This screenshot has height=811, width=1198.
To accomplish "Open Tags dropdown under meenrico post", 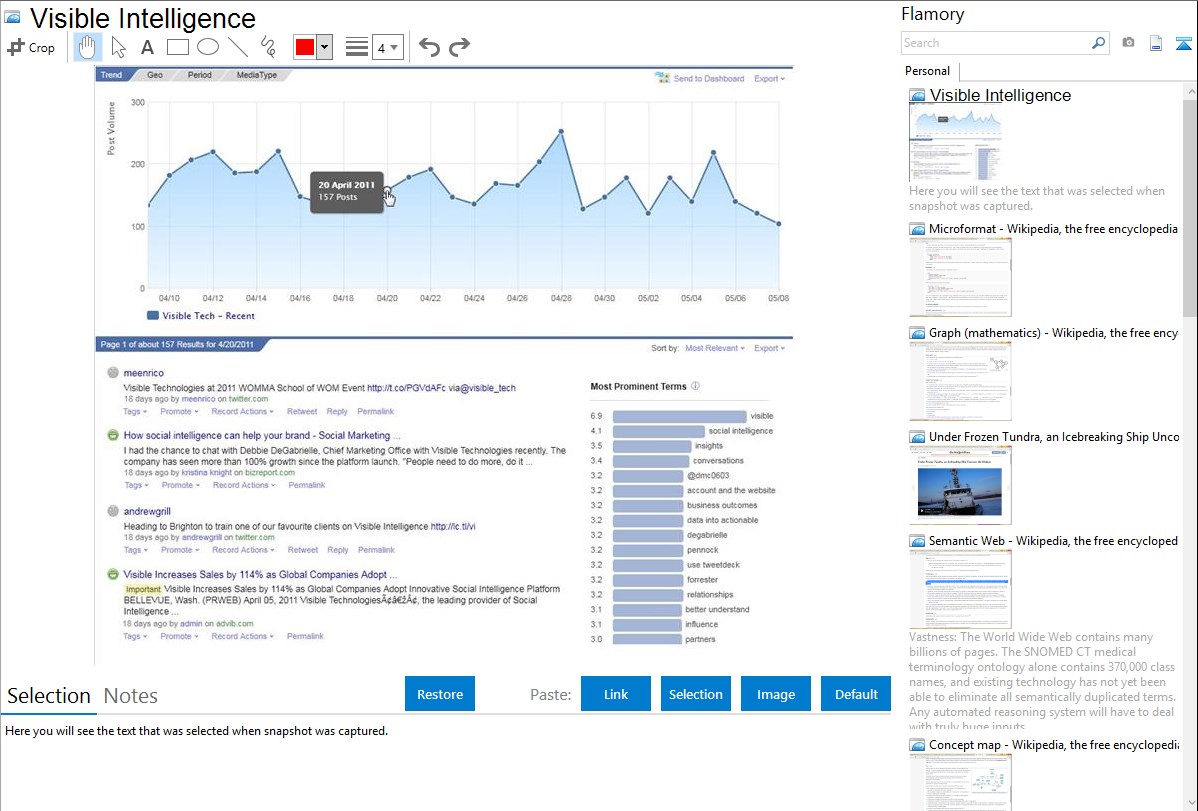I will tap(134, 411).
